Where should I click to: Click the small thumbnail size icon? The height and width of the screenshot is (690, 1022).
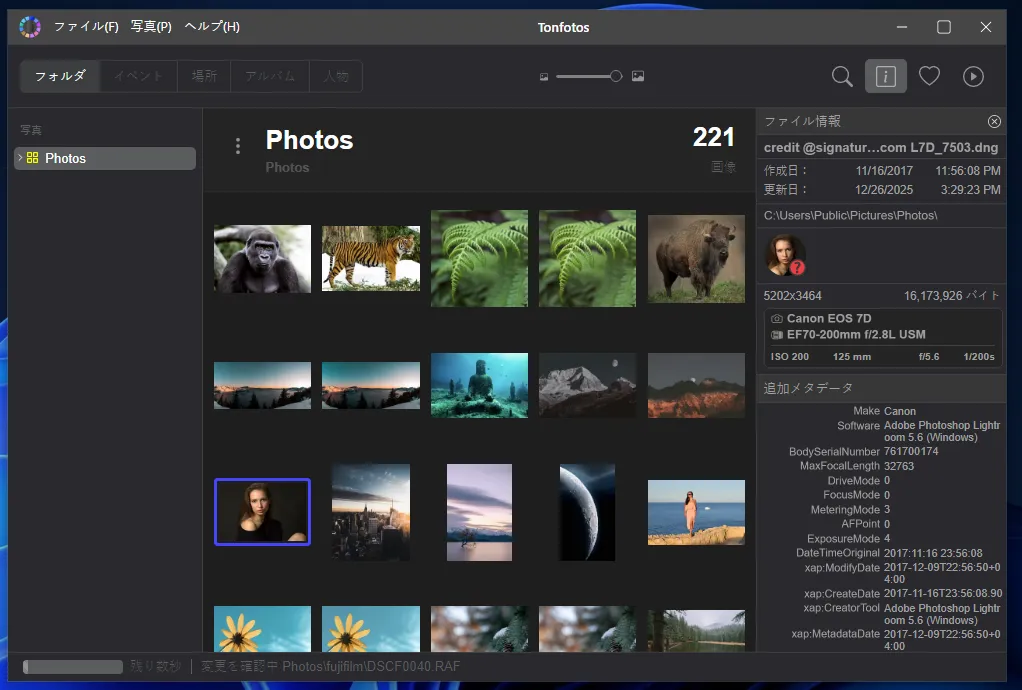(544, 76)
